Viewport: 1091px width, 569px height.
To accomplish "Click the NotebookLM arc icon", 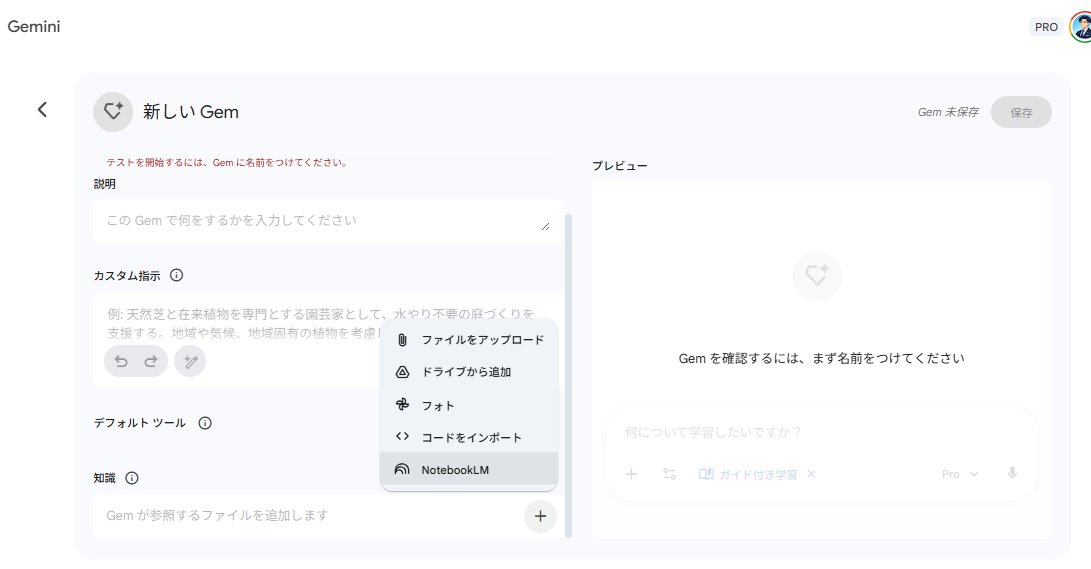I will coord(402,470).
